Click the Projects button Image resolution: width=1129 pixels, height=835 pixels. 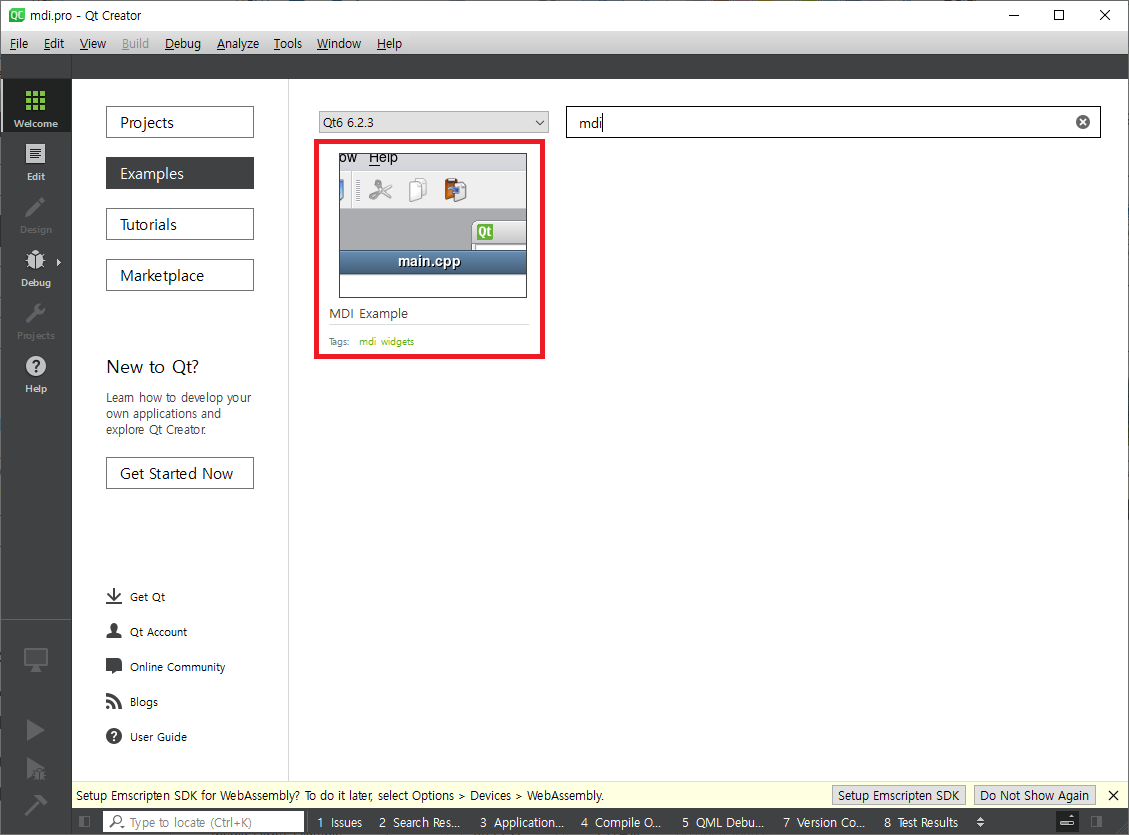click(x=180, y=122)
